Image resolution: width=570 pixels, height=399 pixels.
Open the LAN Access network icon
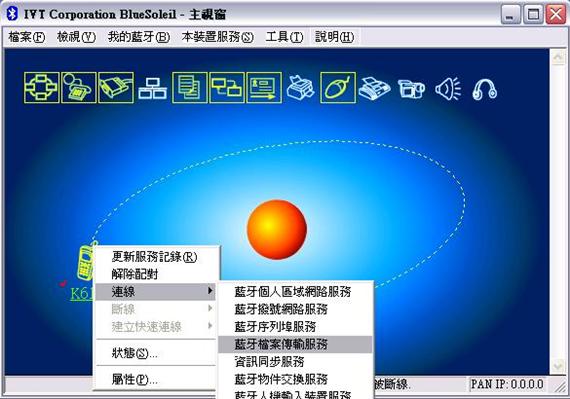153,88
